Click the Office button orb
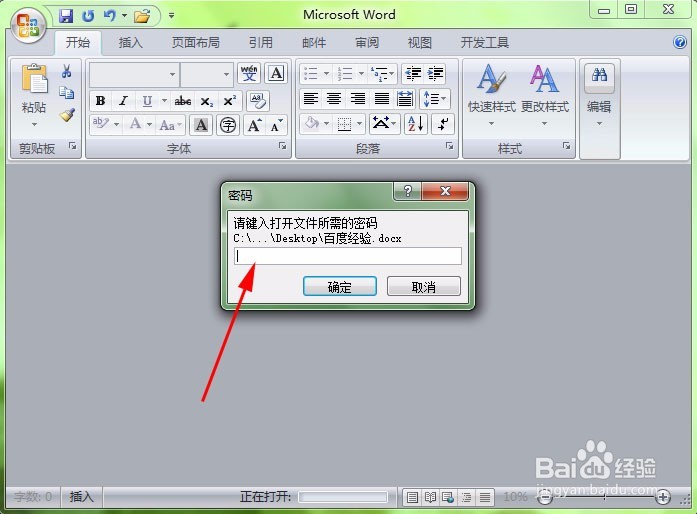 coord(28,25)
